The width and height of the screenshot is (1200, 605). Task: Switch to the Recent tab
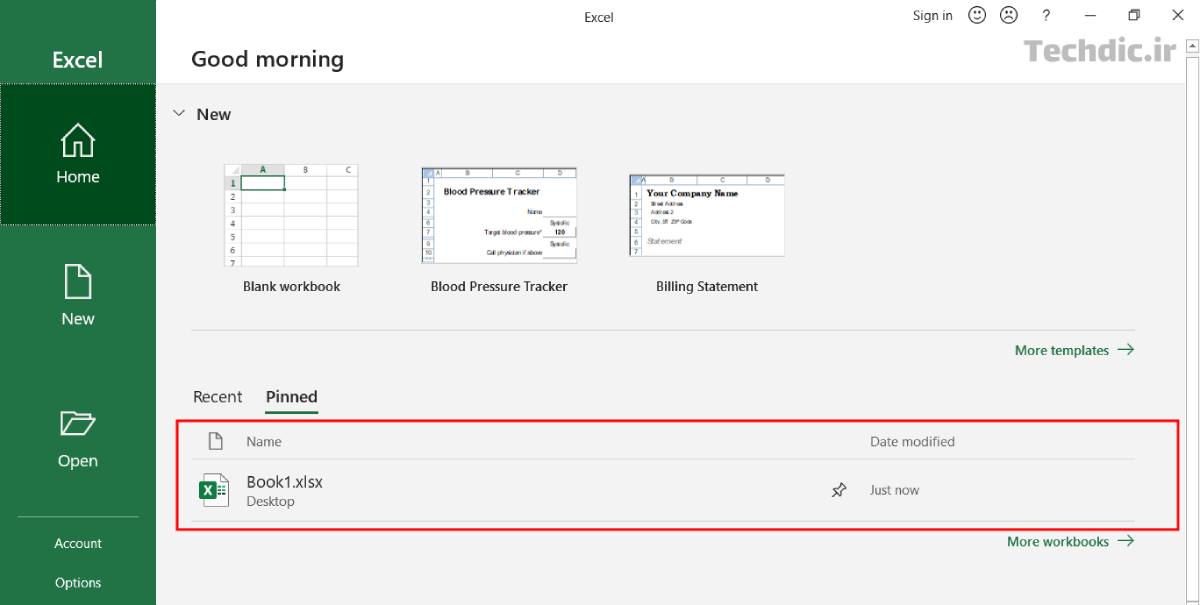(217, 397)
